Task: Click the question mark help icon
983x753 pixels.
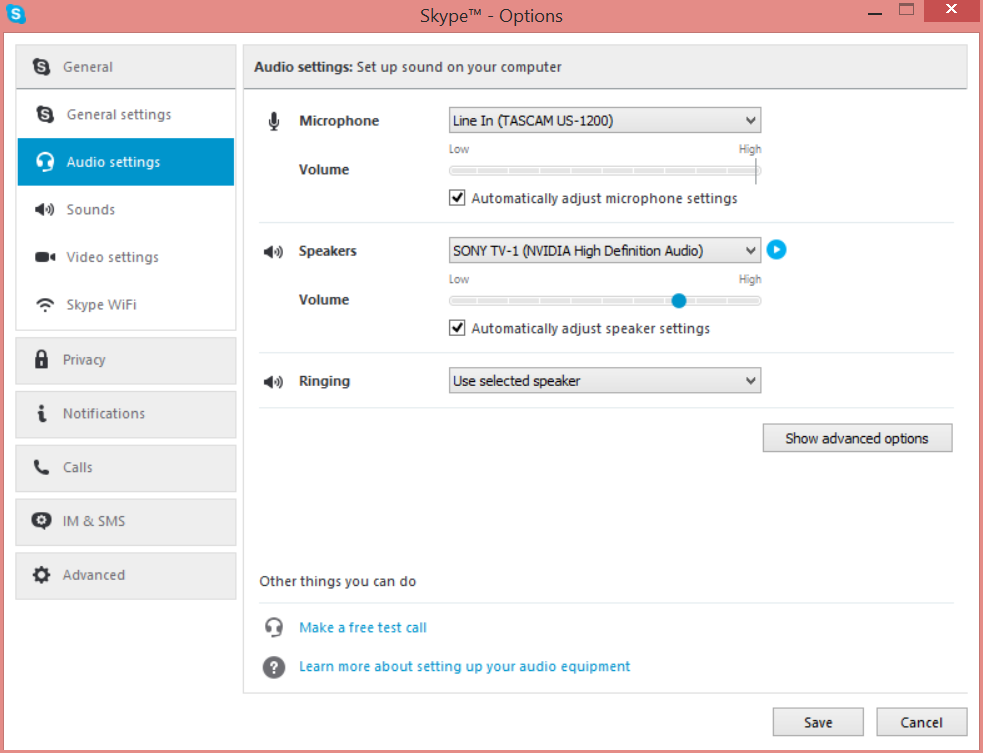Action: [274, 667]
